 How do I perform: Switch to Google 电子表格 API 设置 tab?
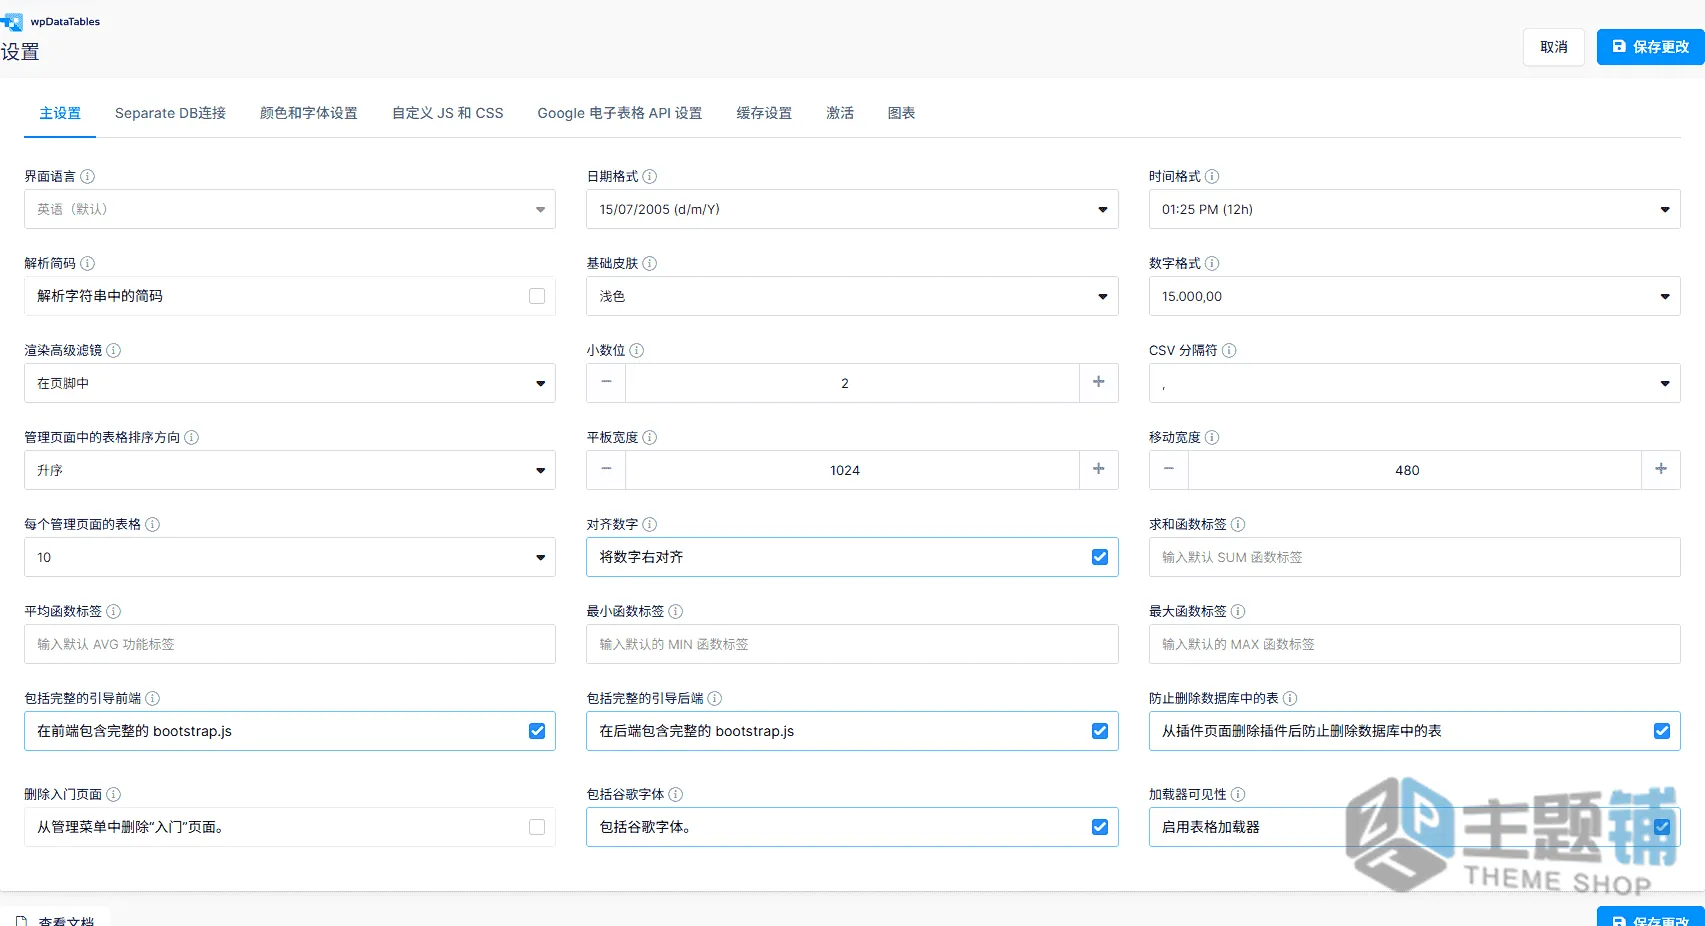620,113
